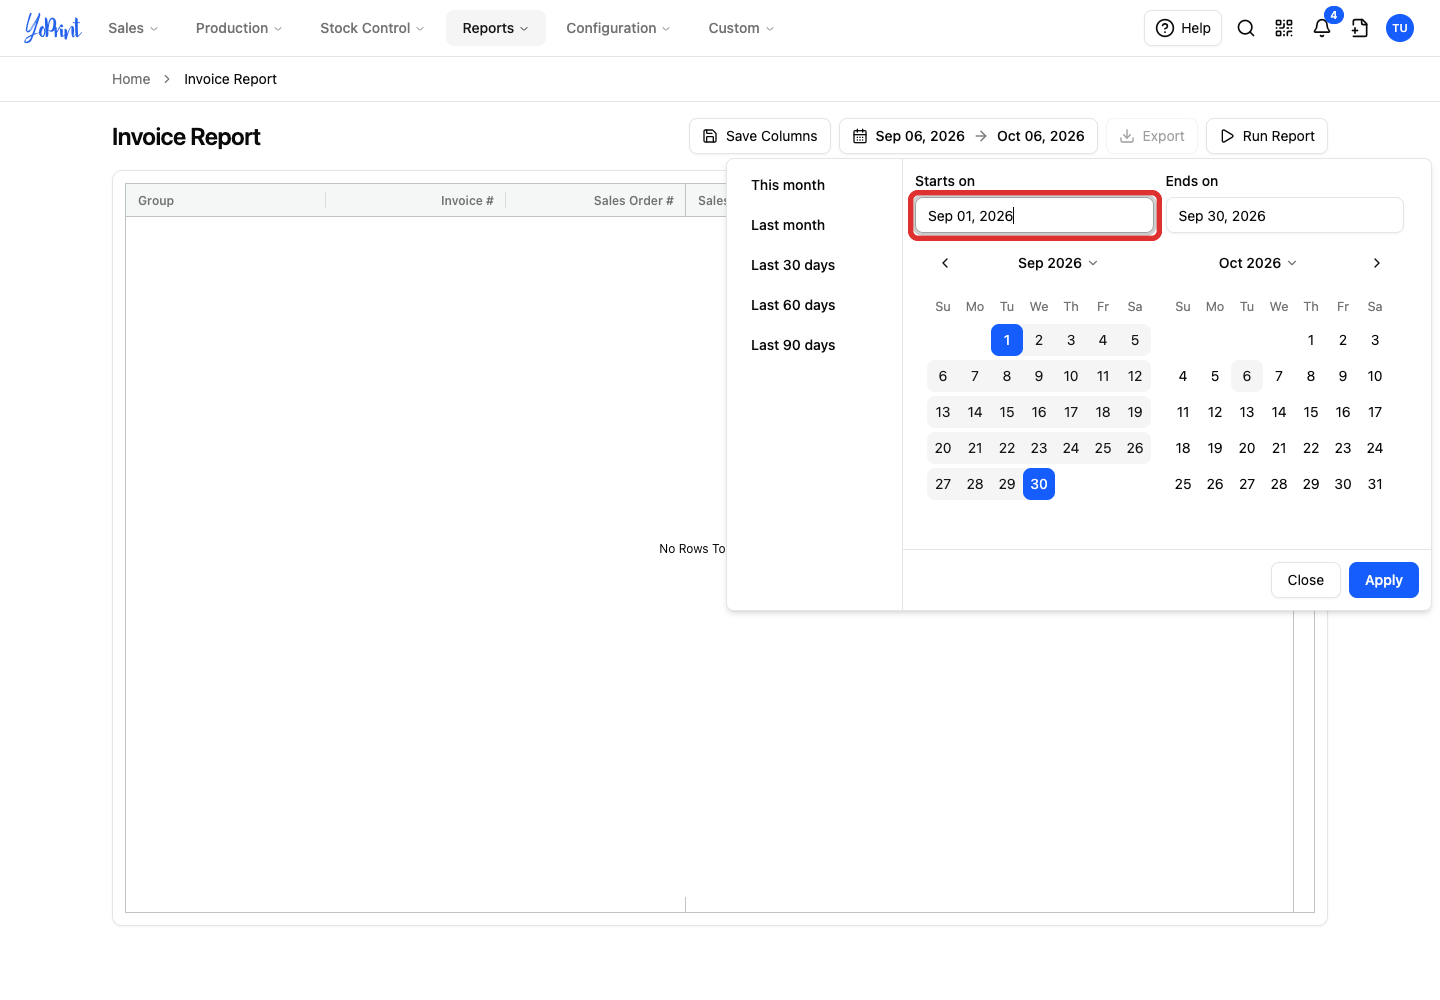Go to previous month in calendar
Viewport: 1440px width, 1000px height.
pos(945,263)
